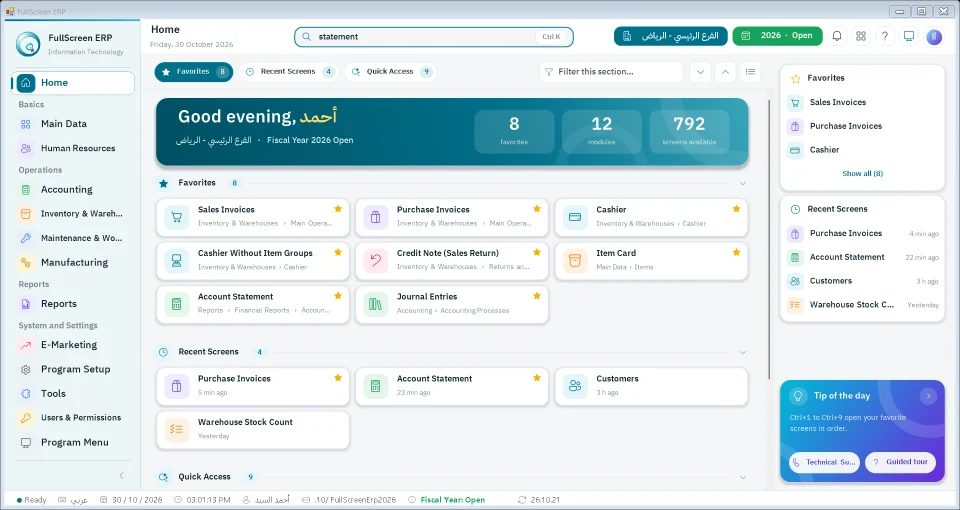Click the sync version icon in status bar
The width and height of the screenshot is (960, 510).
pos(522,500)
